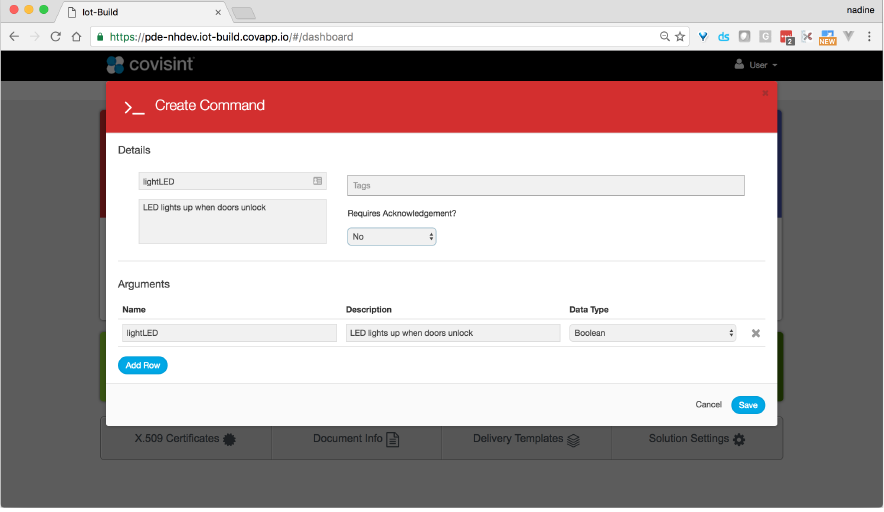Expand the User menu in header
Viewport: 884px width, 512px height.
(x=756, y=65)
